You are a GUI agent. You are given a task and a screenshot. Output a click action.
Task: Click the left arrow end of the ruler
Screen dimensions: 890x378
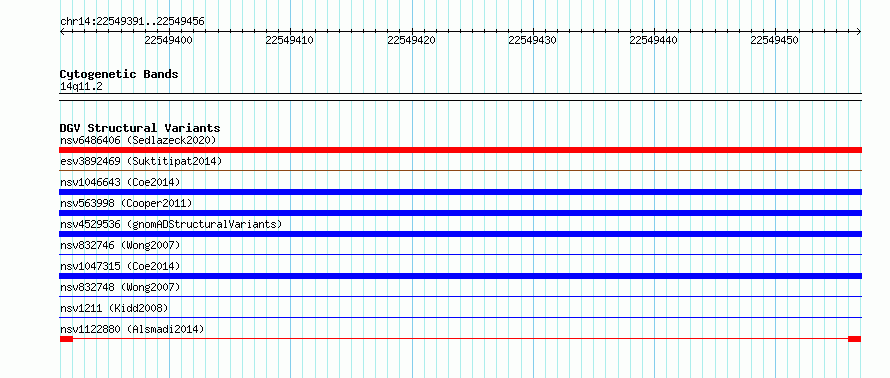(x=62, y=32)
